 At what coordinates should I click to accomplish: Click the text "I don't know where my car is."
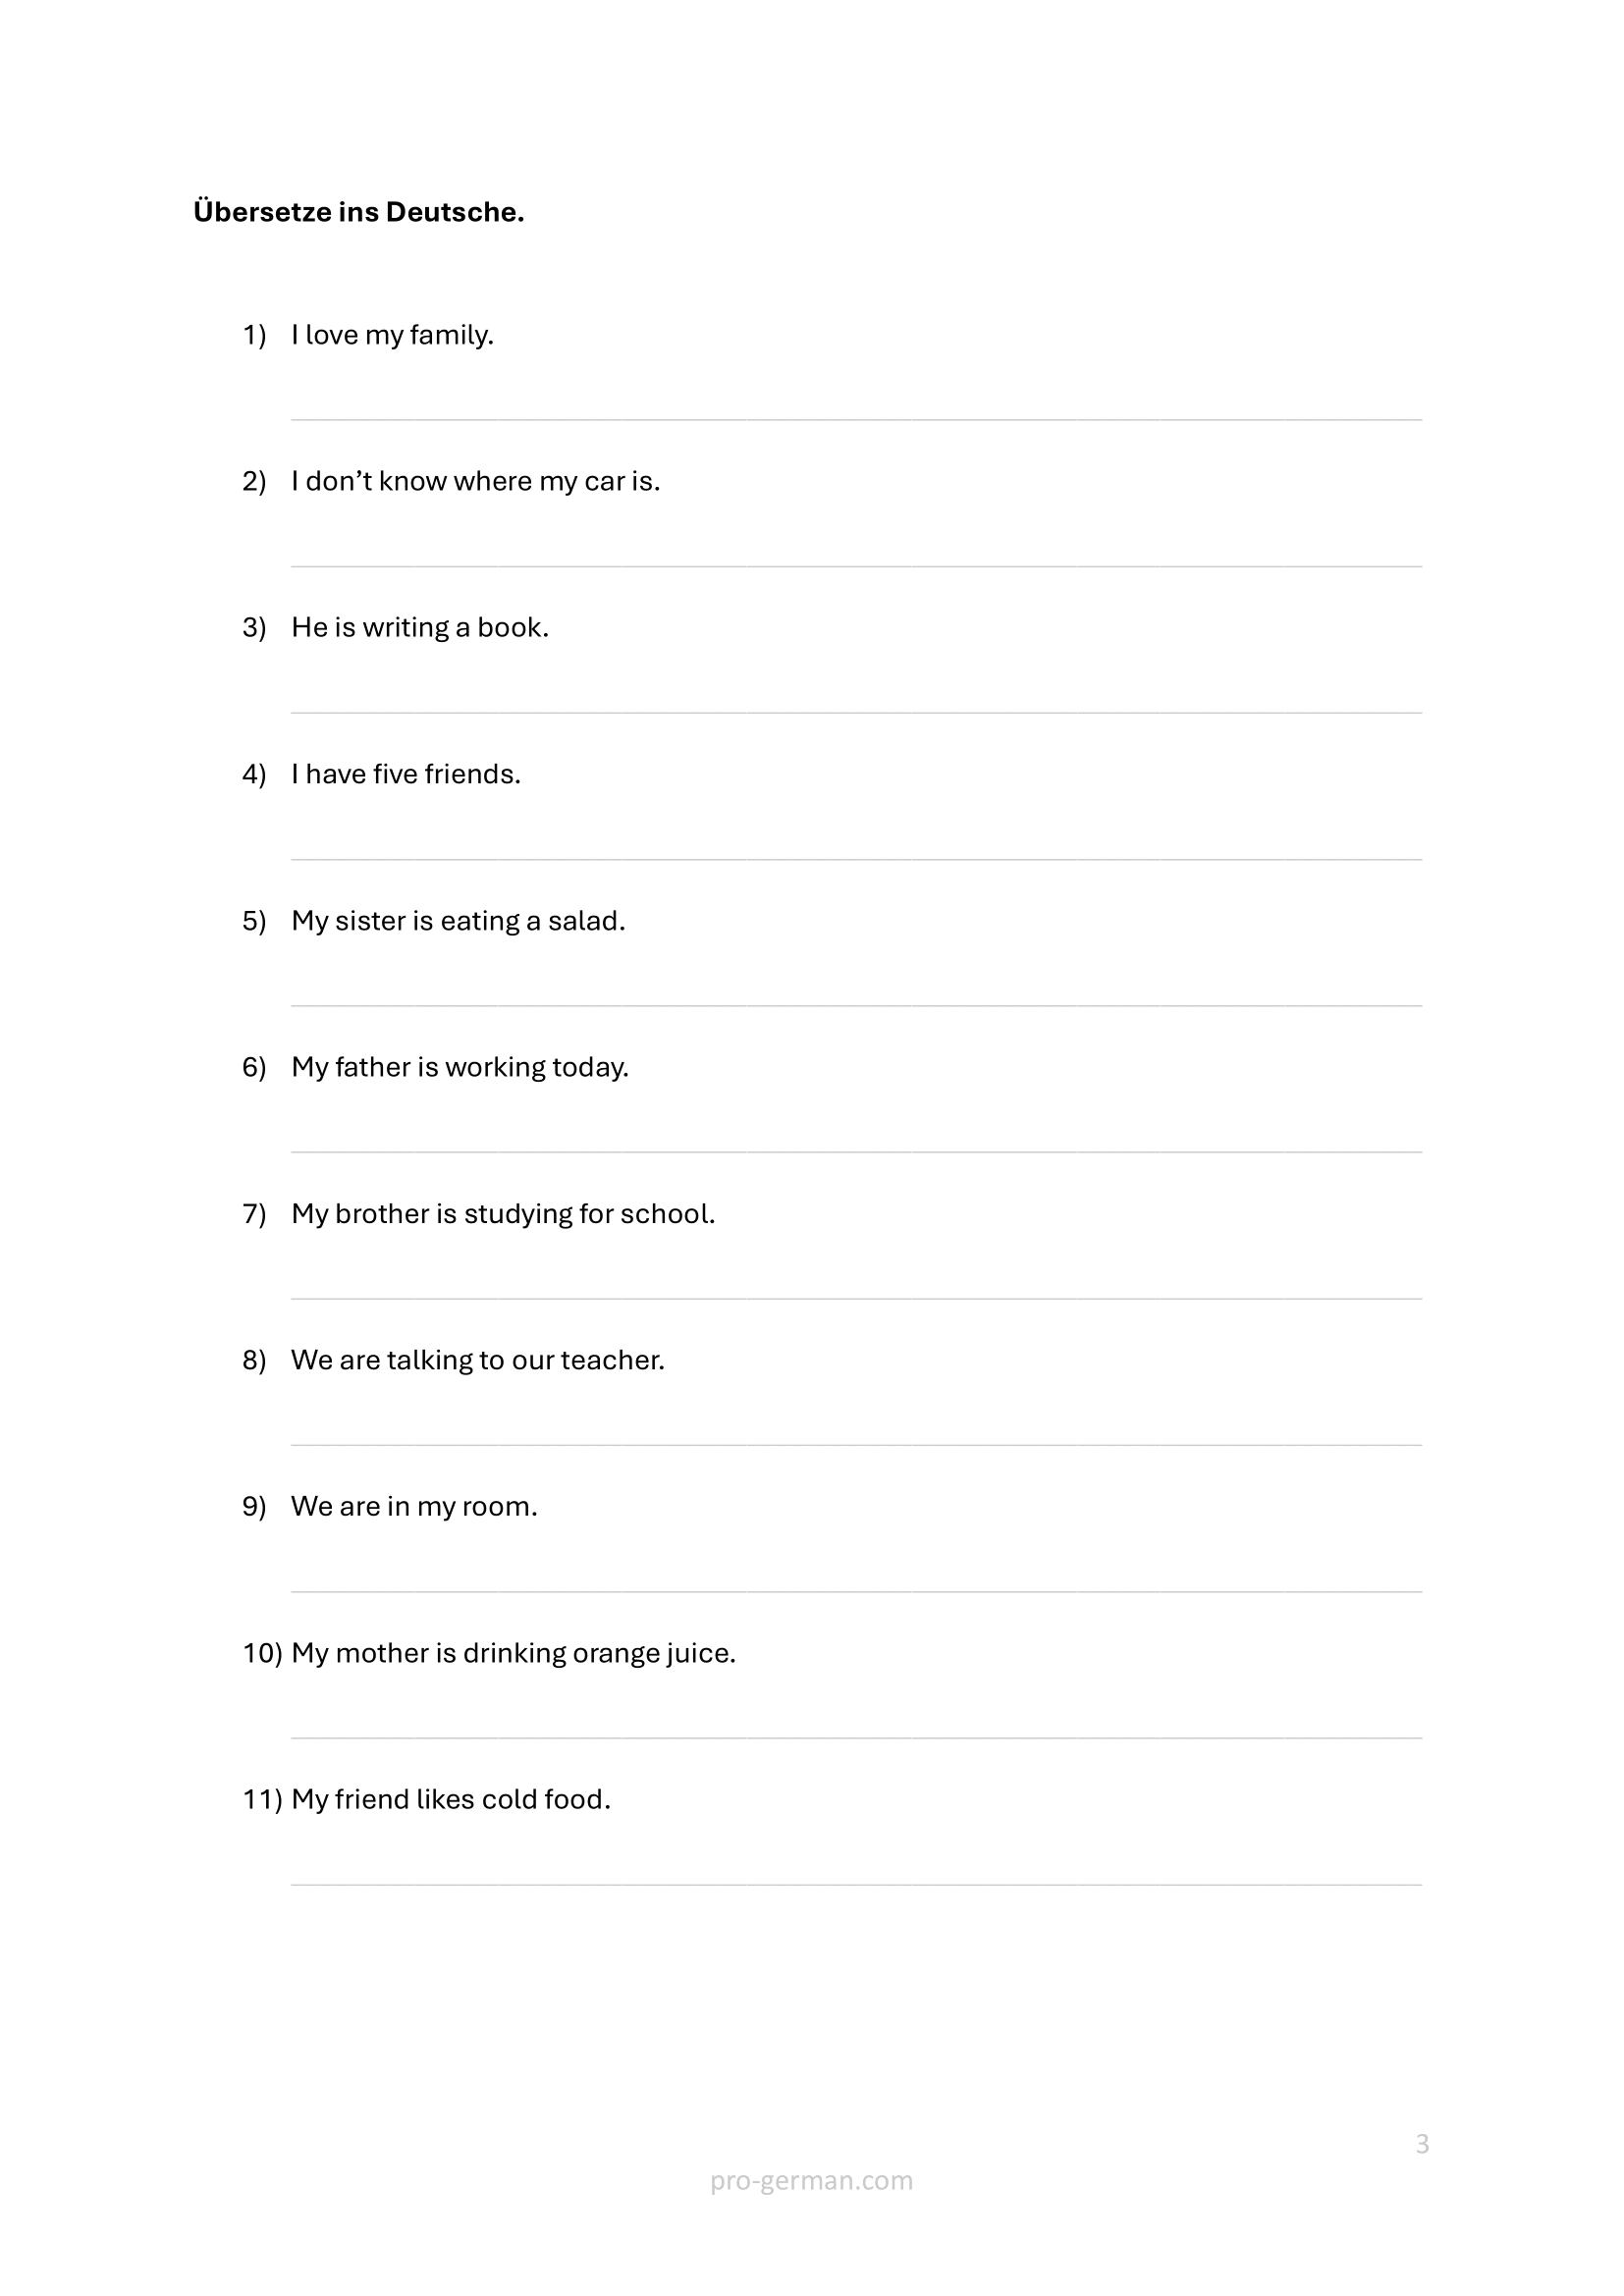(475, 481)
